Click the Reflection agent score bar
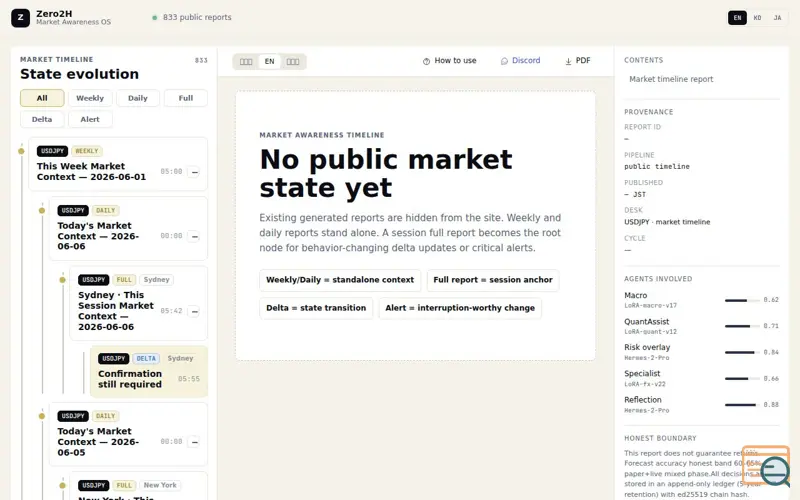 (740, 405)
